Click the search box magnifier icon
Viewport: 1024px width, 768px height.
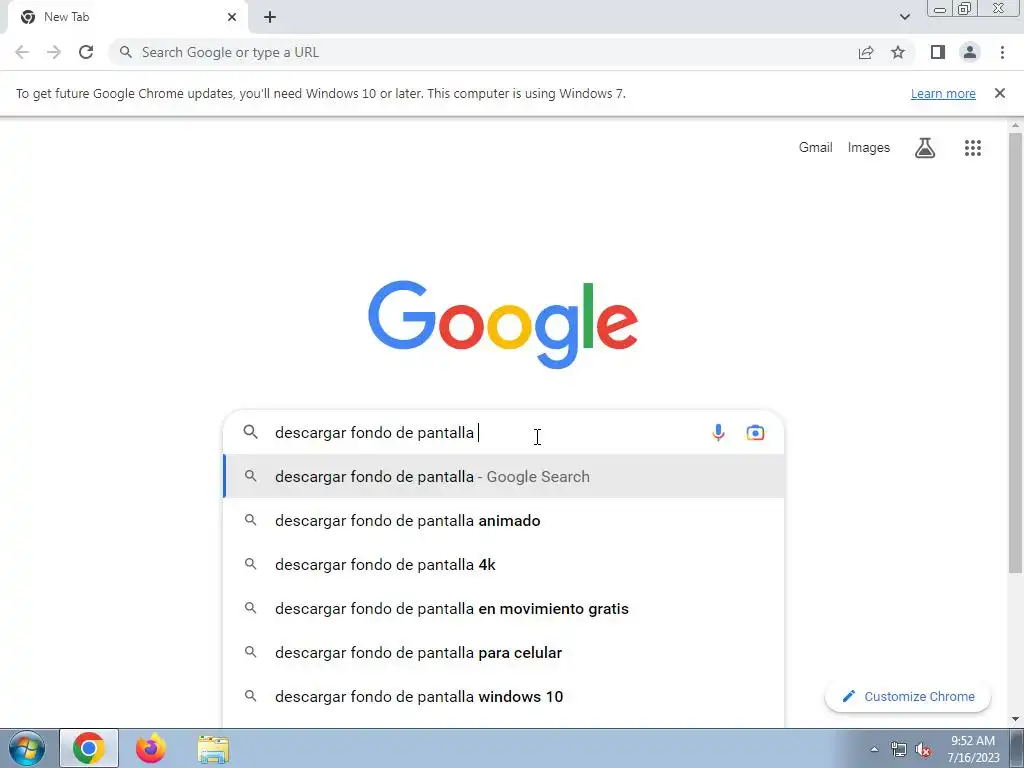coord(251,432)
